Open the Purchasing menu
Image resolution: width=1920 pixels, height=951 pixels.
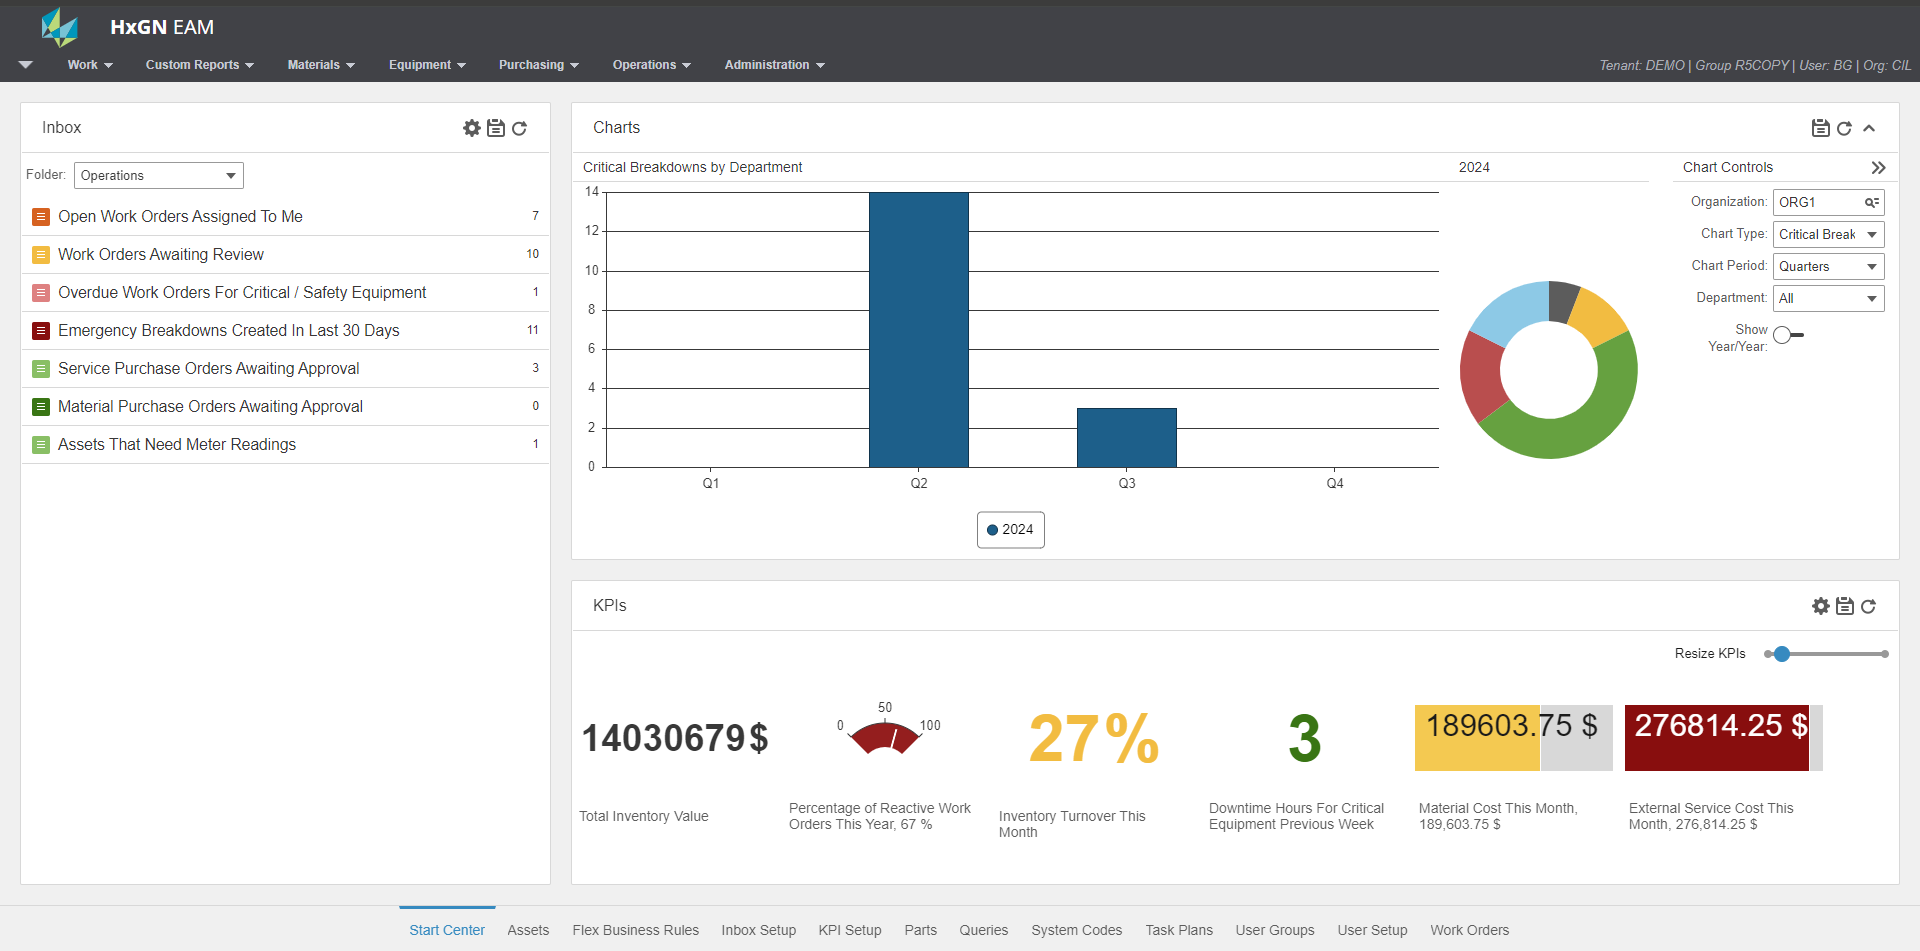(538, 65)
